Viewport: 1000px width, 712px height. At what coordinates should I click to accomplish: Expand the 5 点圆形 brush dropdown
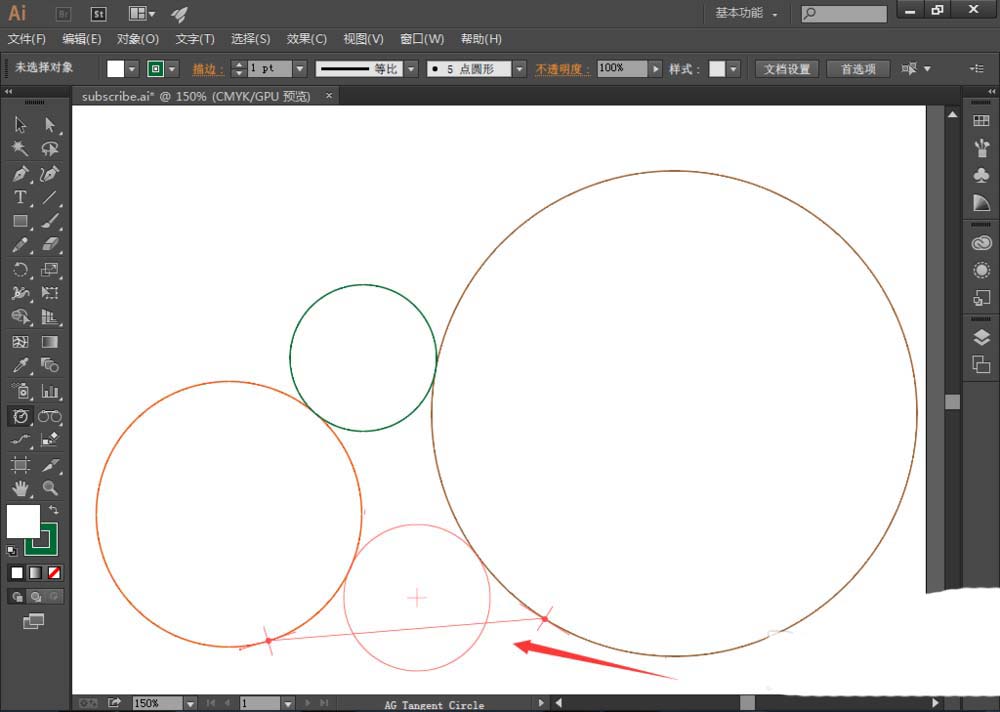pos(519,69)
